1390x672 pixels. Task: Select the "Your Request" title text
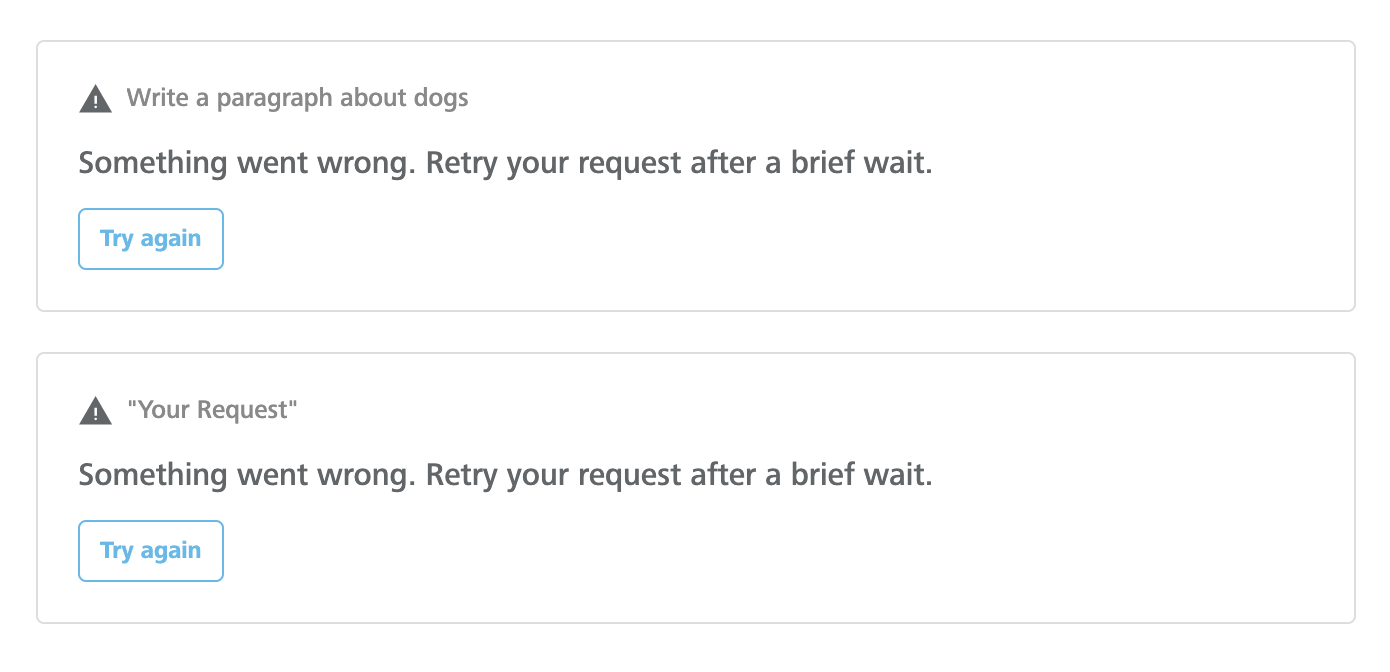click(212, 410)
